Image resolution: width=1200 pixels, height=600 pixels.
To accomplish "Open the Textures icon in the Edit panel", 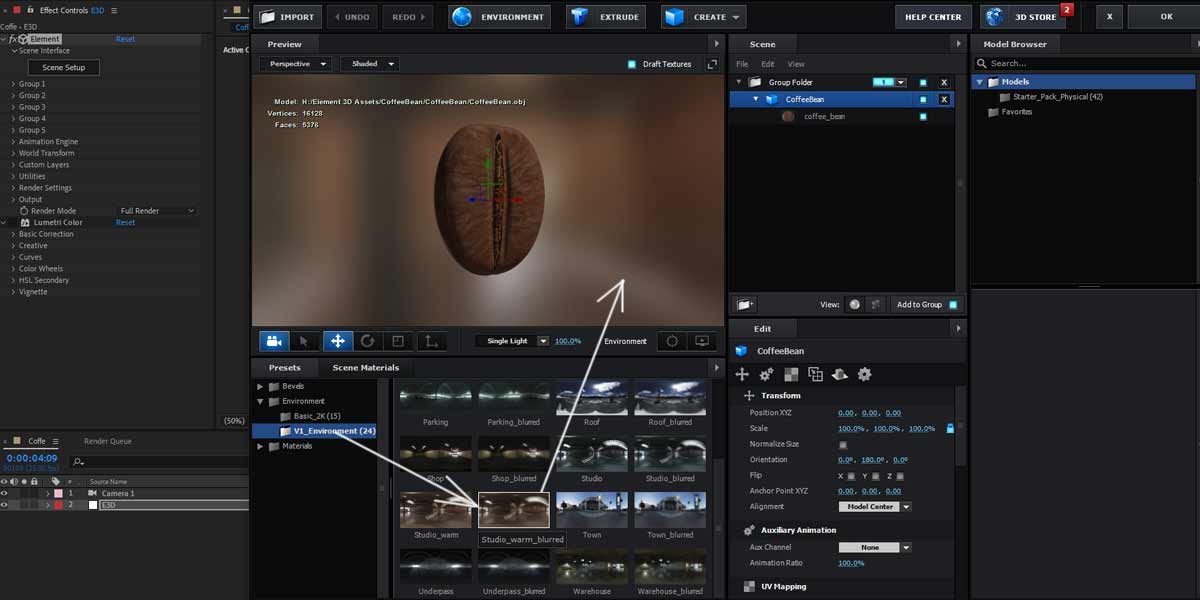I will [790, 374].
